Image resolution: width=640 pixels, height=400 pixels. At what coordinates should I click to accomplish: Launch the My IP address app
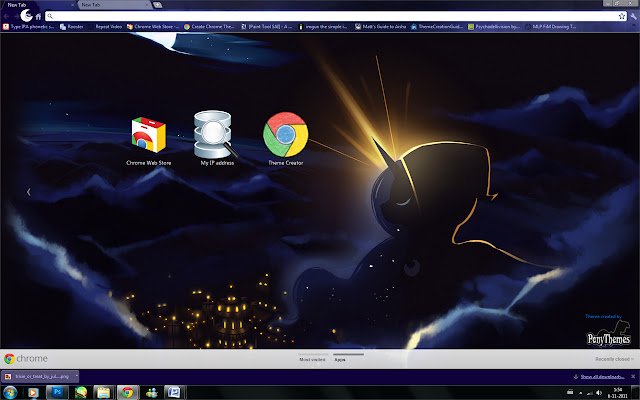click(217, 138)
